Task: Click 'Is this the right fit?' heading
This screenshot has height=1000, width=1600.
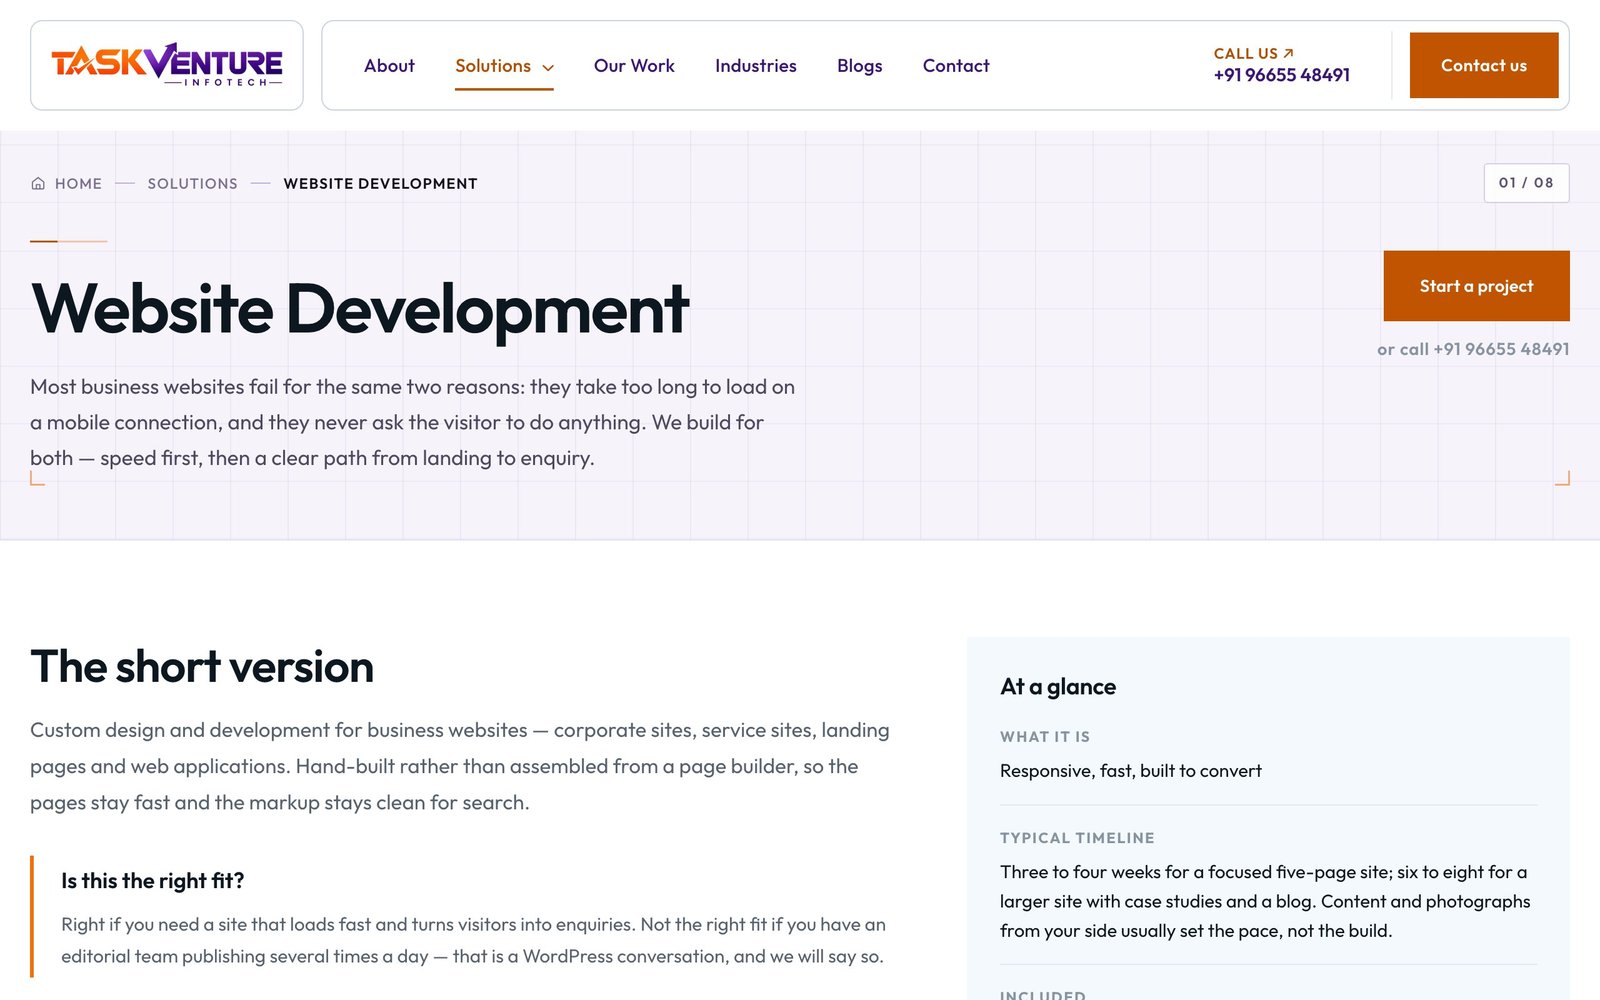Action: point(153,881)
